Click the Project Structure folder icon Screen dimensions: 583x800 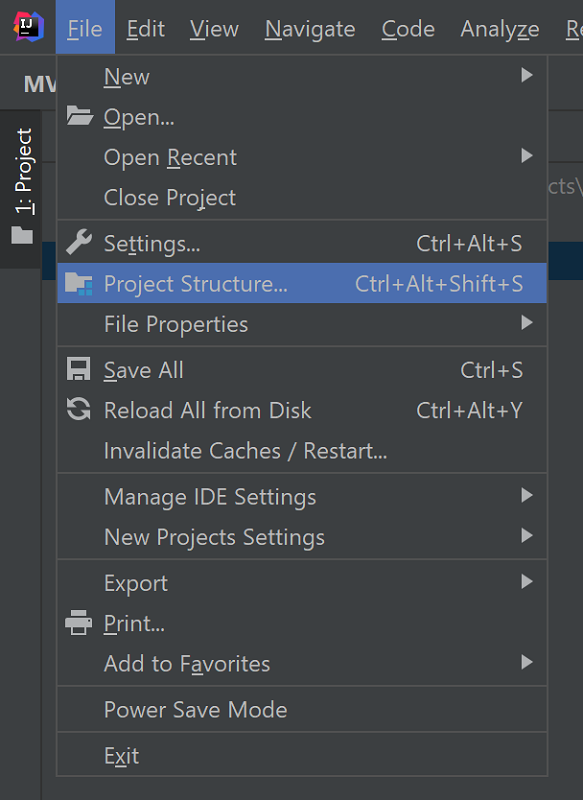[79, 284]
